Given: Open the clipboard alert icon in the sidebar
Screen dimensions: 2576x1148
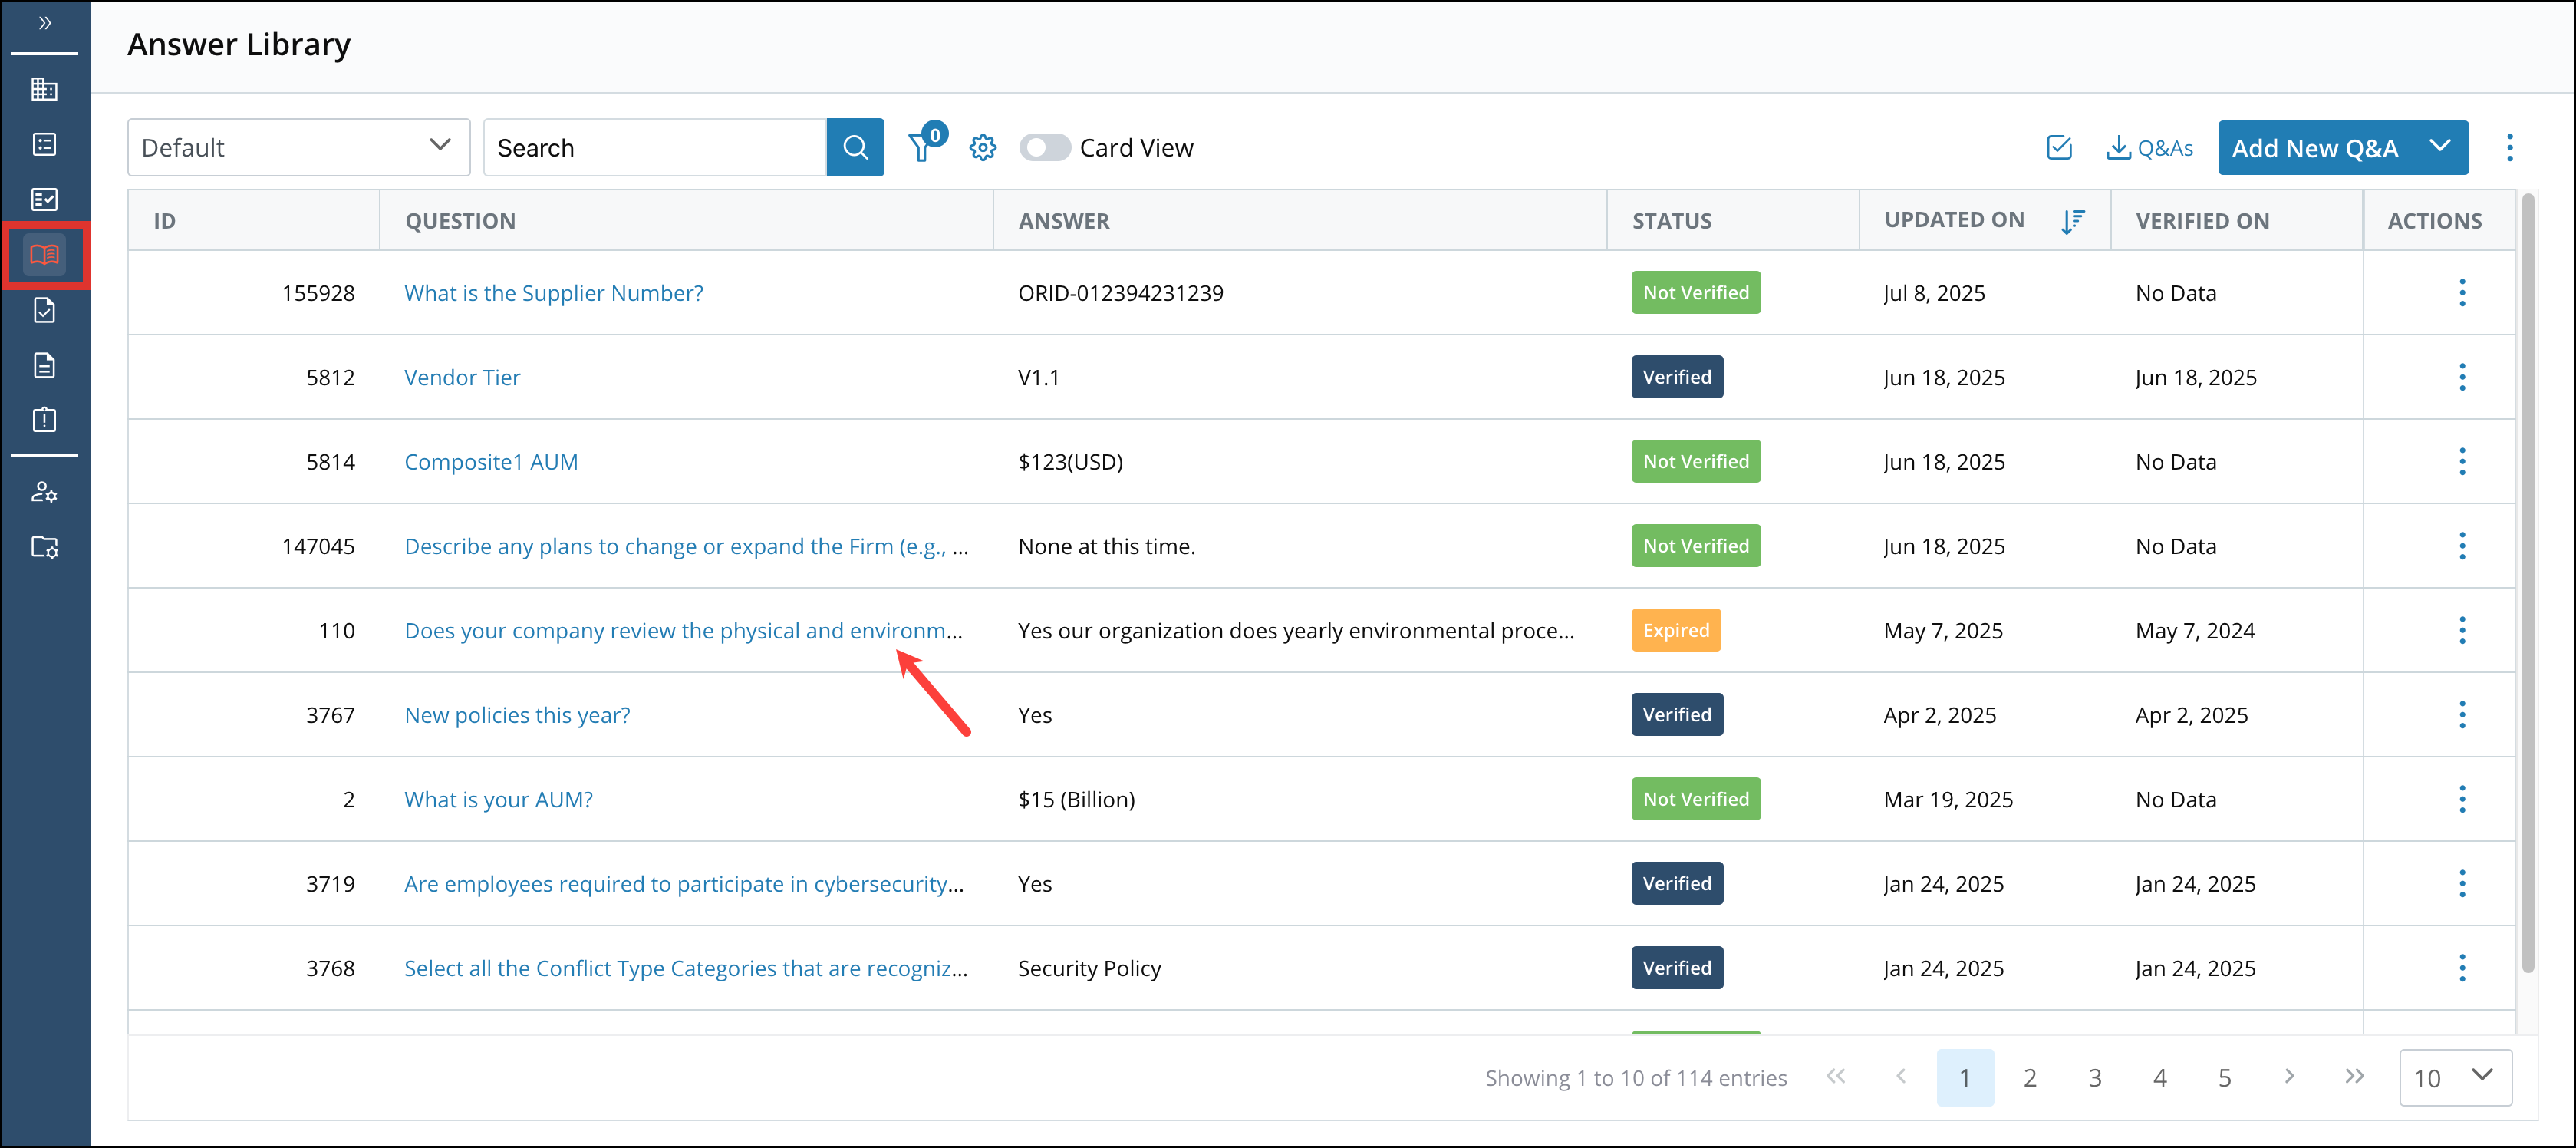Looking at the screenshot, I should 45,420.
